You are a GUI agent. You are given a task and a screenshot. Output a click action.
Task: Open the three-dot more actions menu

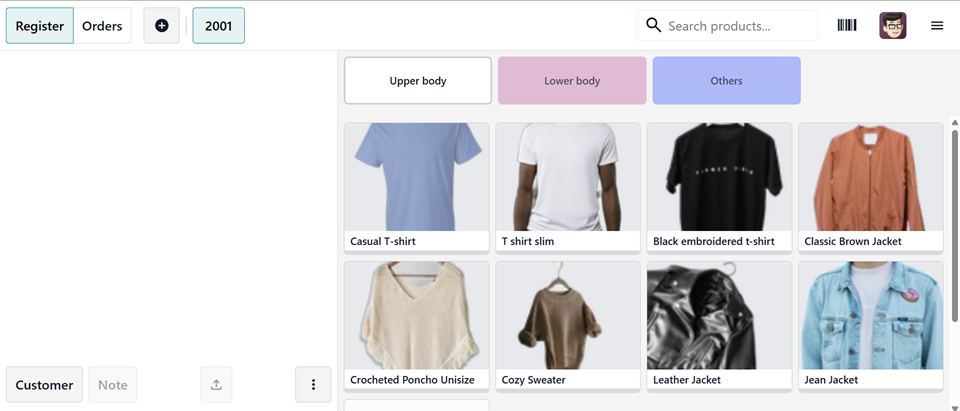click(313, 385)
